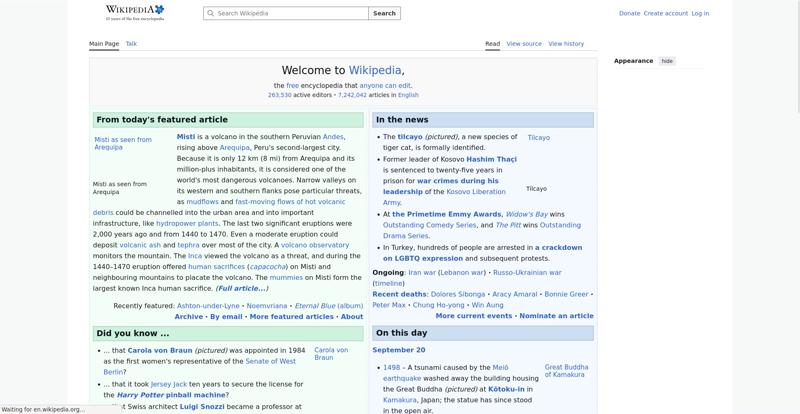Open the featured article Archive link
Image resolution: width=800 pixels, height=414 pixels.
click(x=189, y=316)
